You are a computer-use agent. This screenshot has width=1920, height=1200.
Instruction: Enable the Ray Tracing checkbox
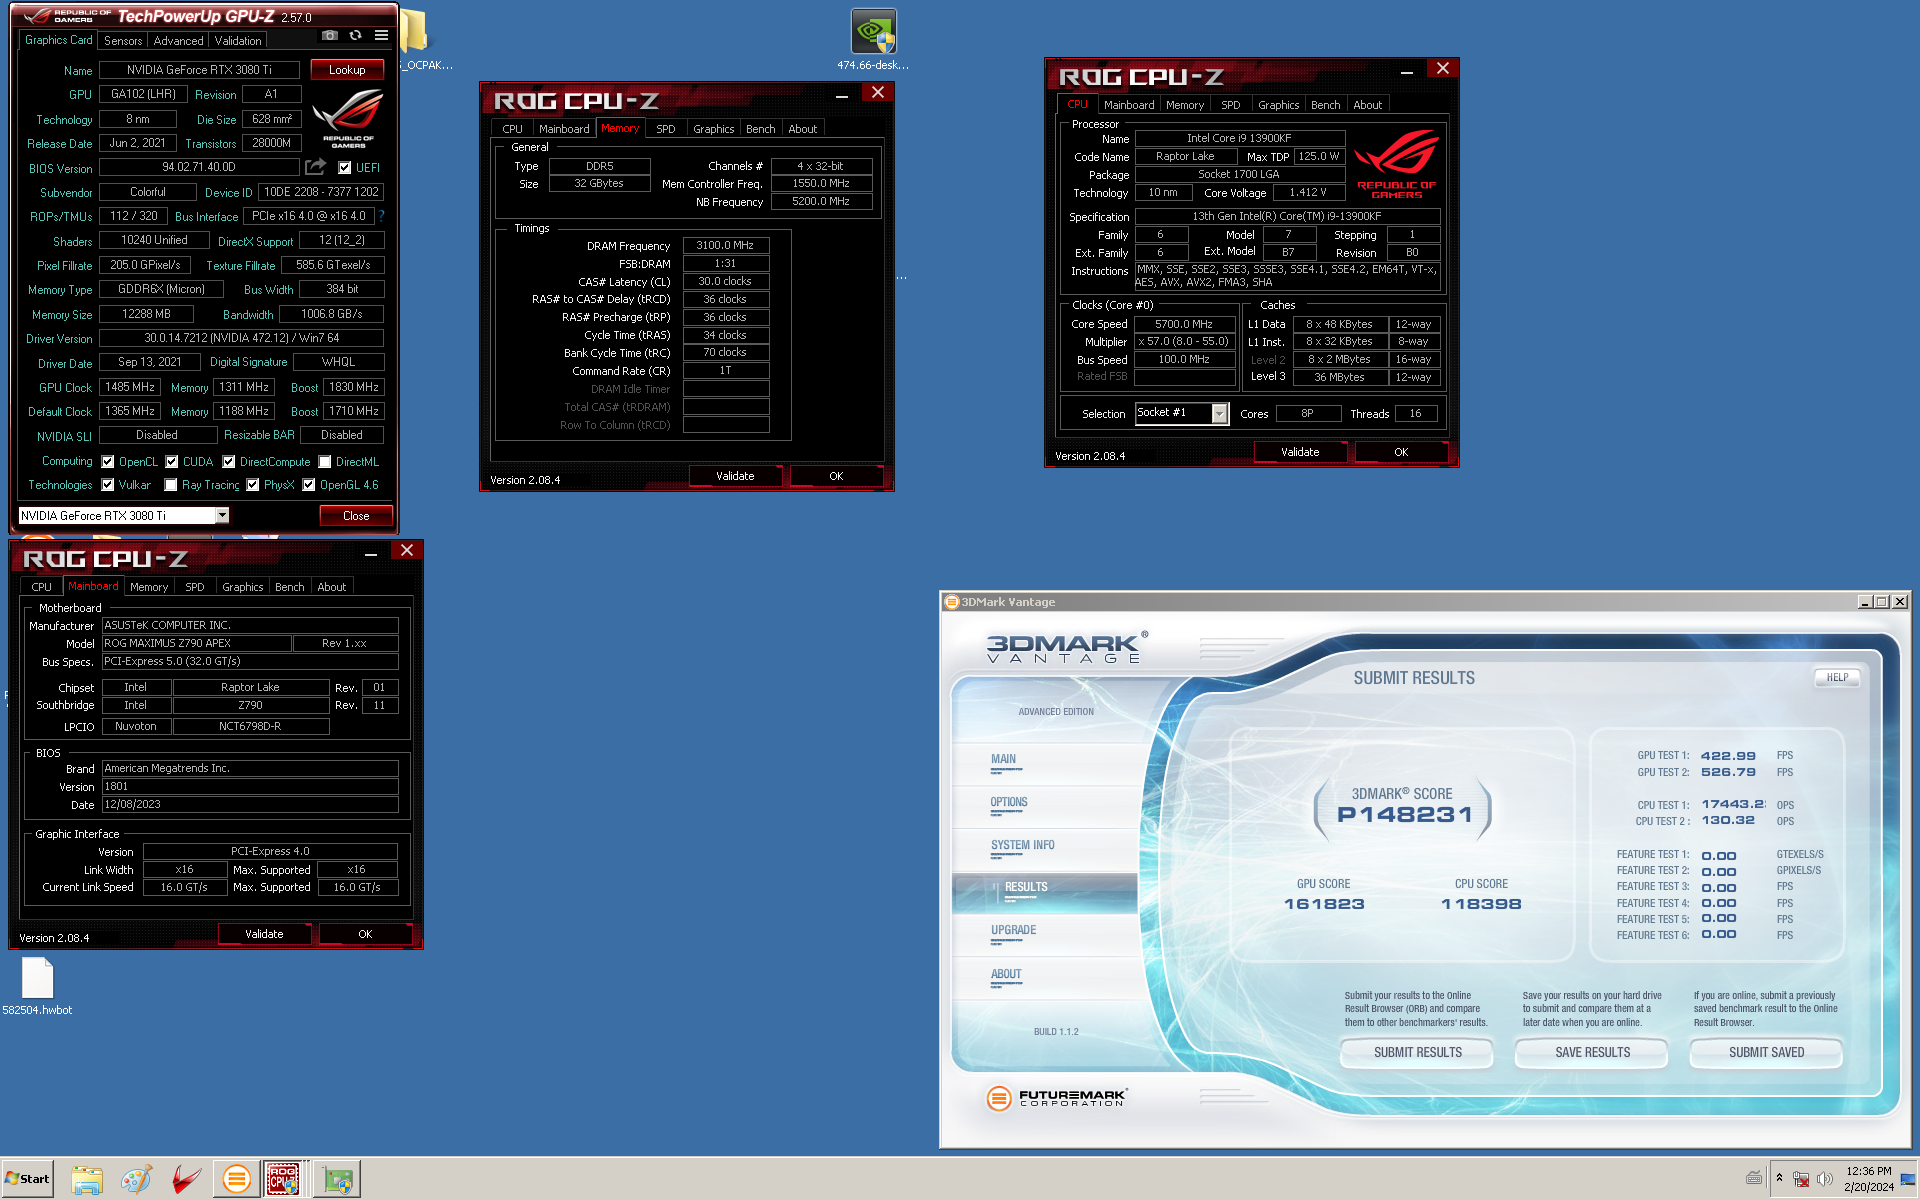coord(171,485)
